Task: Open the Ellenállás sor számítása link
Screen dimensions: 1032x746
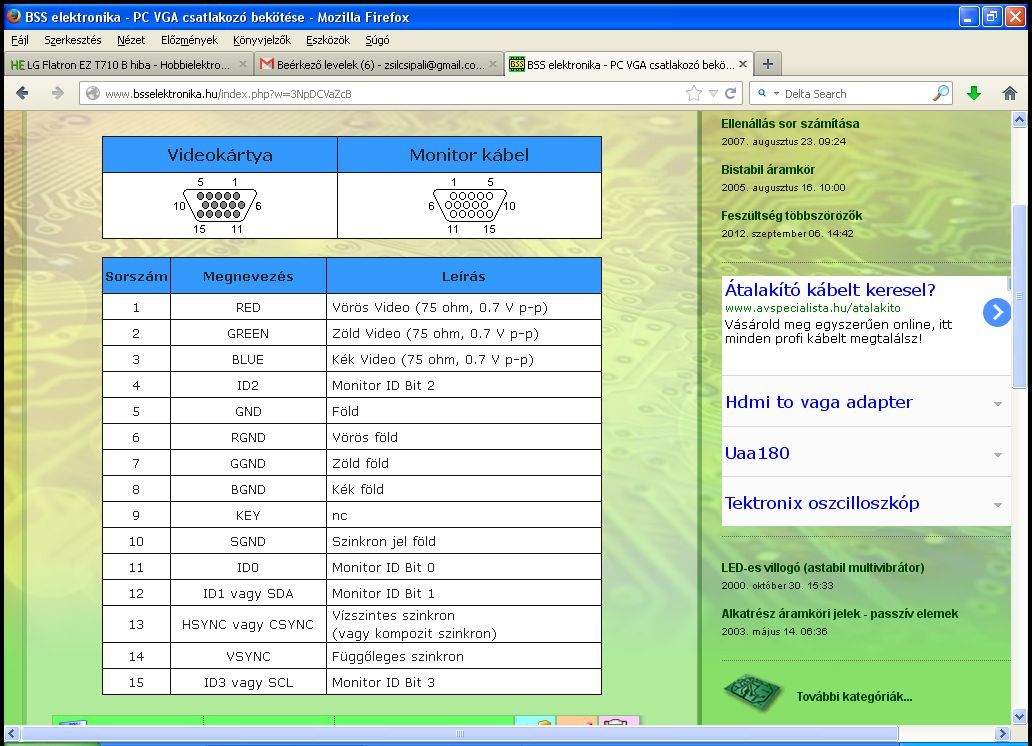Action: (790, 124)
